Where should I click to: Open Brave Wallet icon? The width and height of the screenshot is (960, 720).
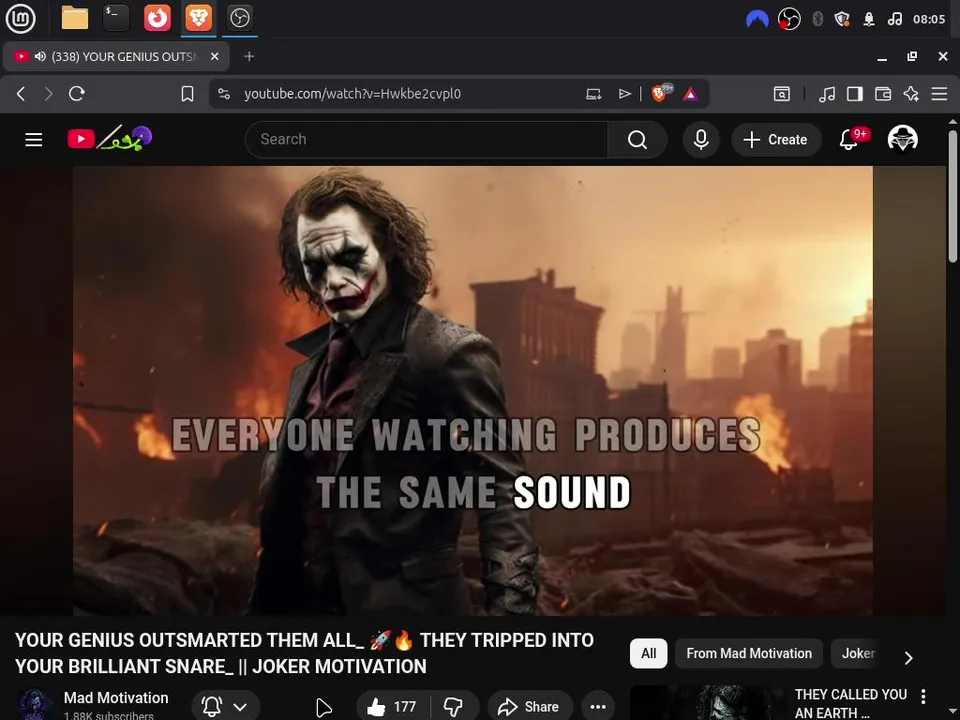point(883,94)
